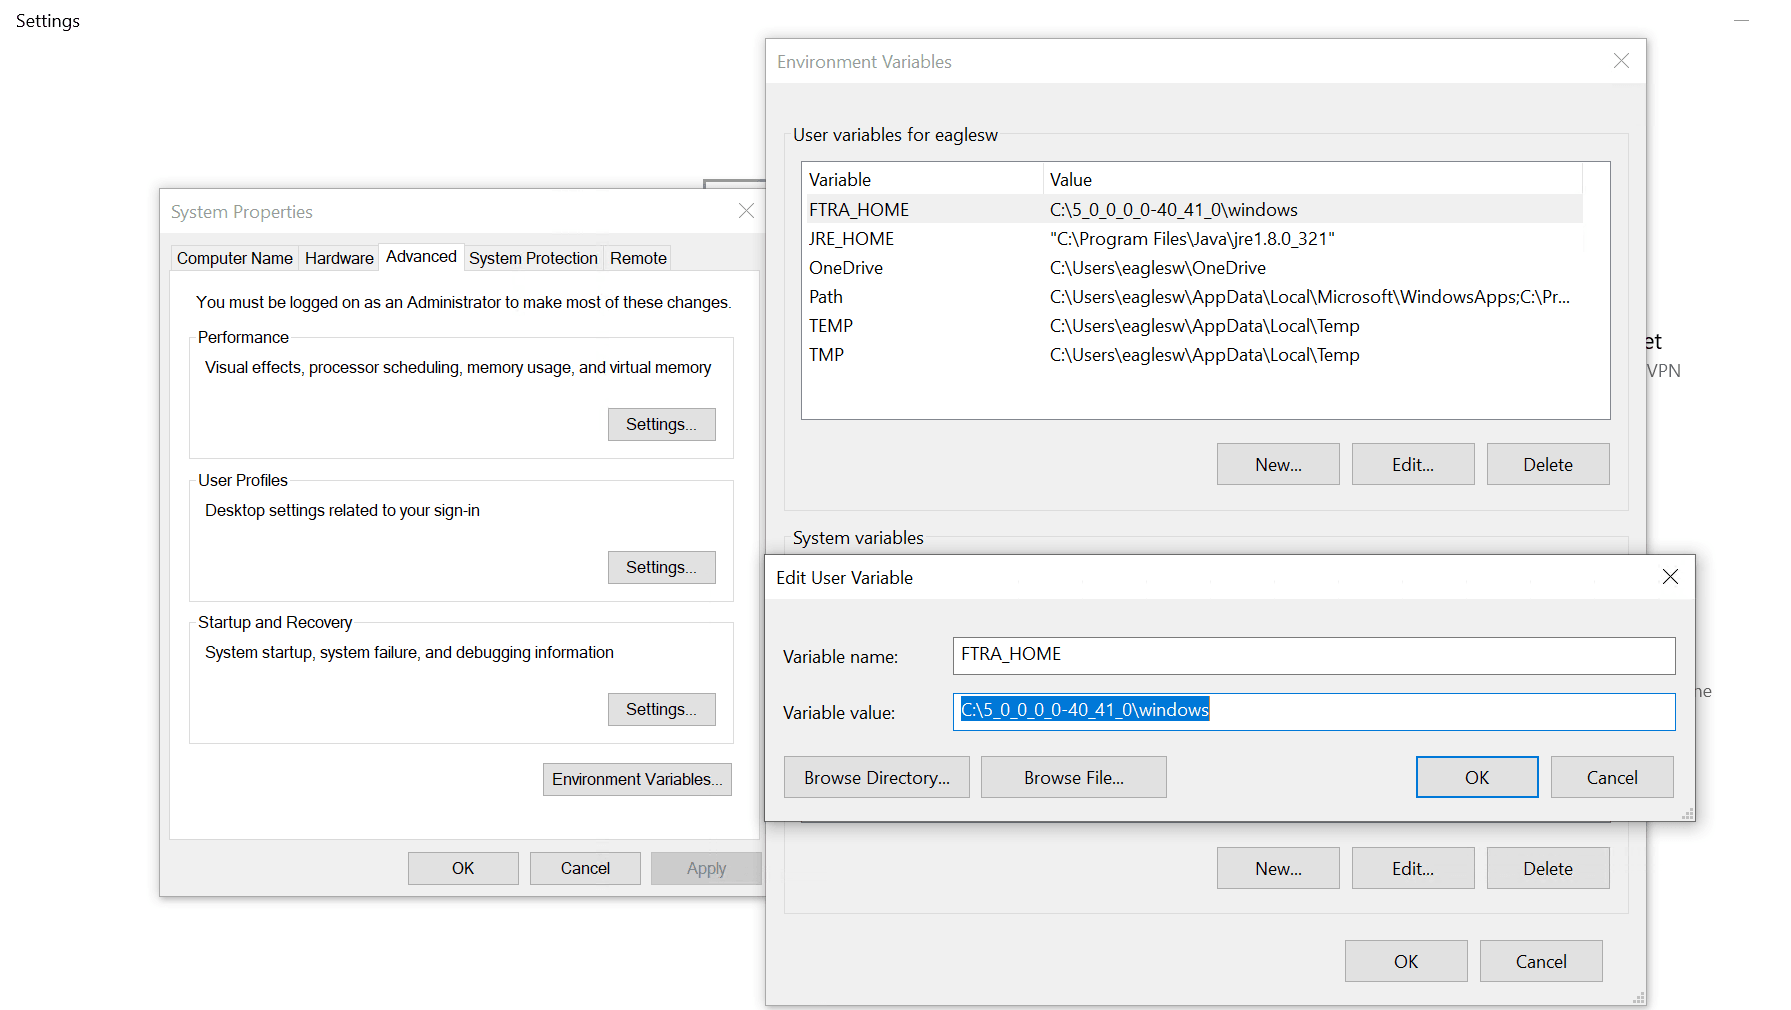The height and width of the screenshot is (1010, 1791).
Task: Create a new user variable with New
Action: click(1277, 464)
